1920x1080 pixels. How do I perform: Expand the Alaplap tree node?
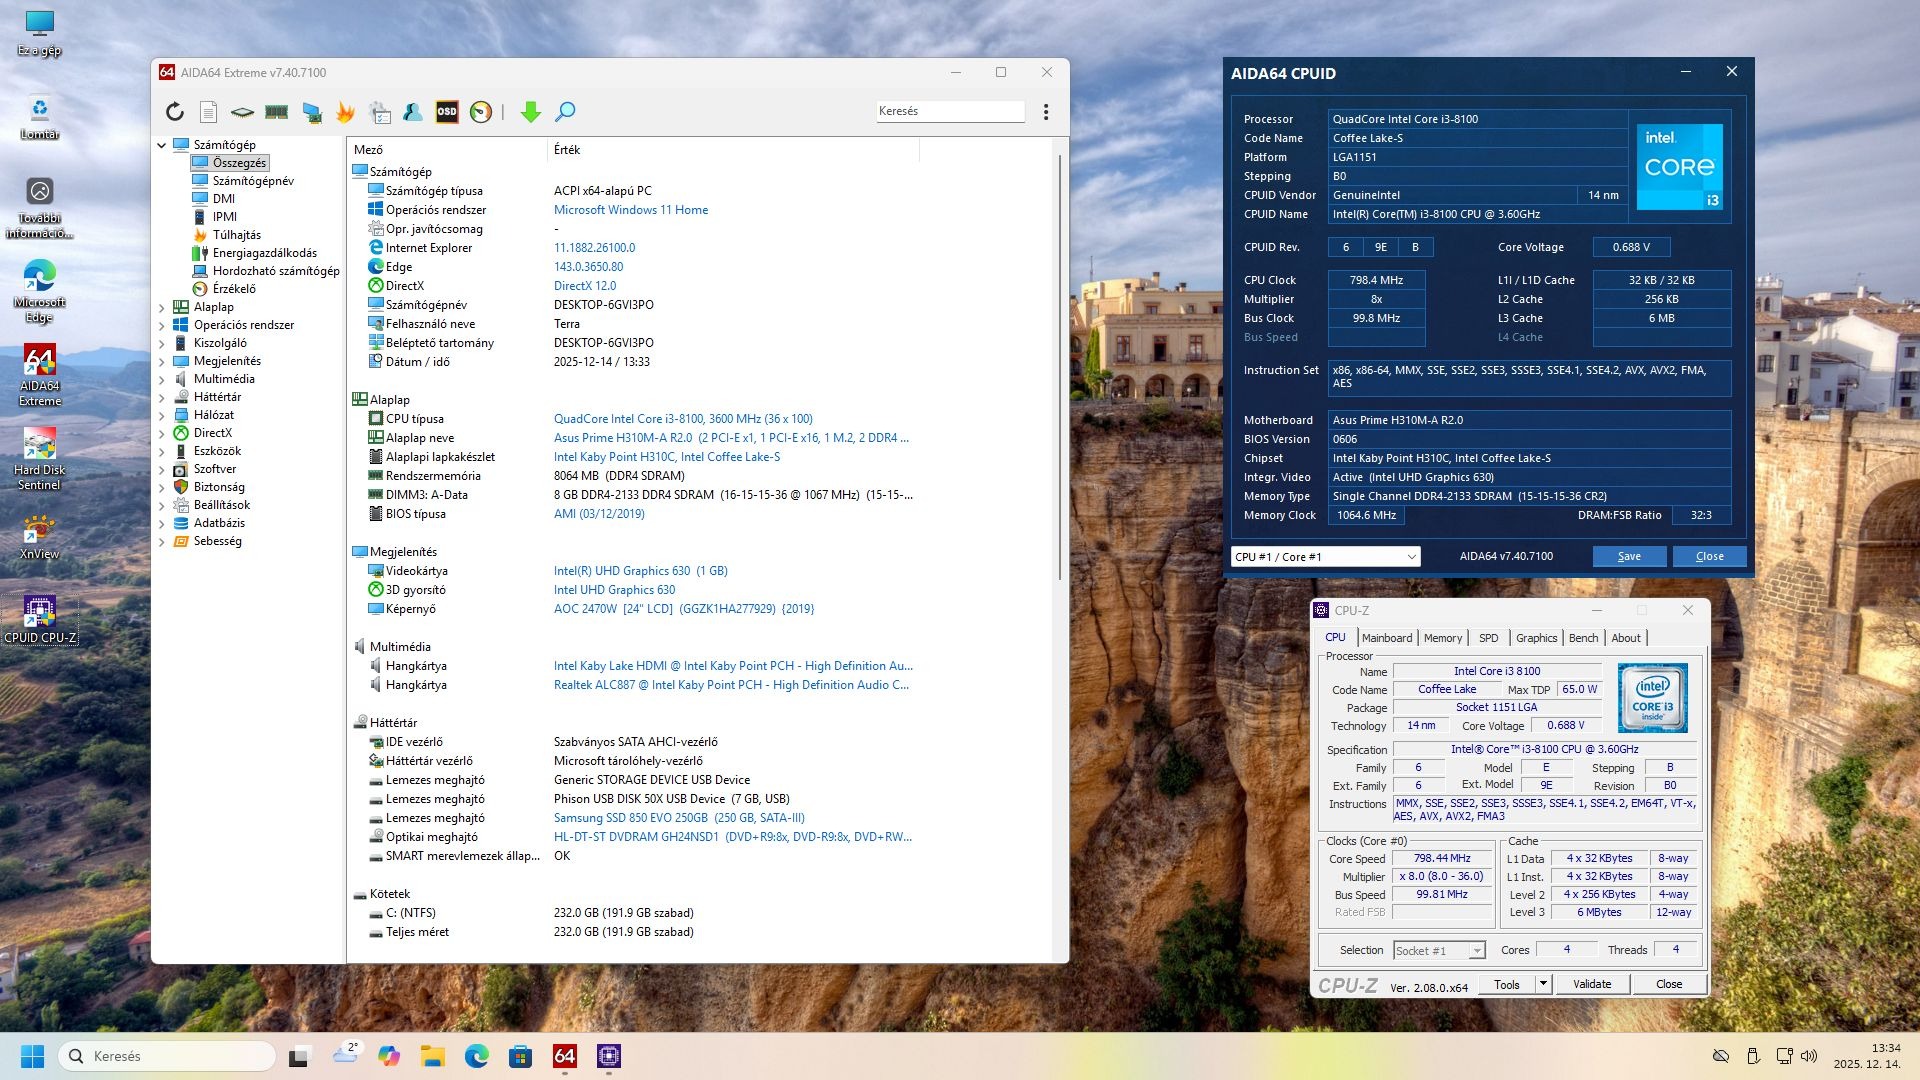coord(162,308)
